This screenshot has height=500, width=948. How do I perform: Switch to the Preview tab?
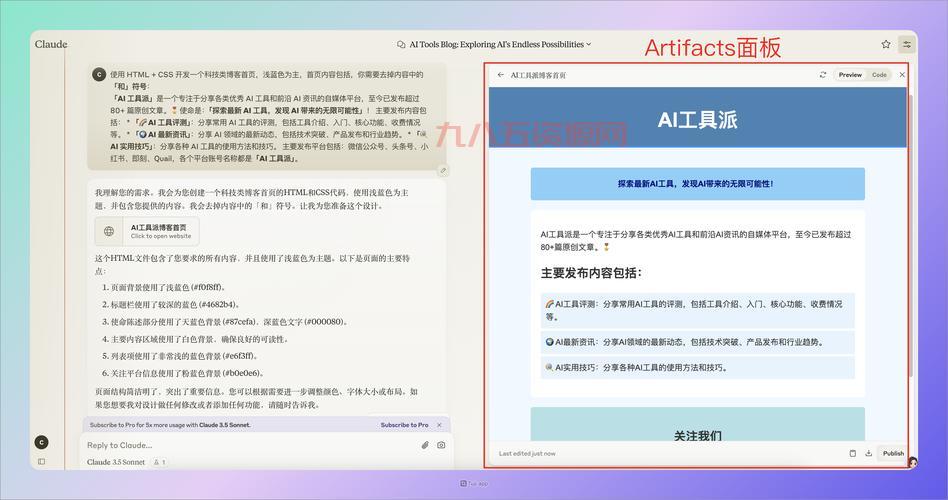coord(850,75)
